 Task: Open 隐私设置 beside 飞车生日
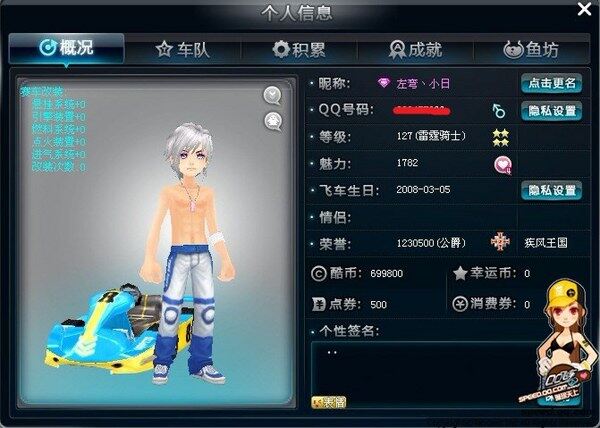pyautogui.click(x=551, y=190)
